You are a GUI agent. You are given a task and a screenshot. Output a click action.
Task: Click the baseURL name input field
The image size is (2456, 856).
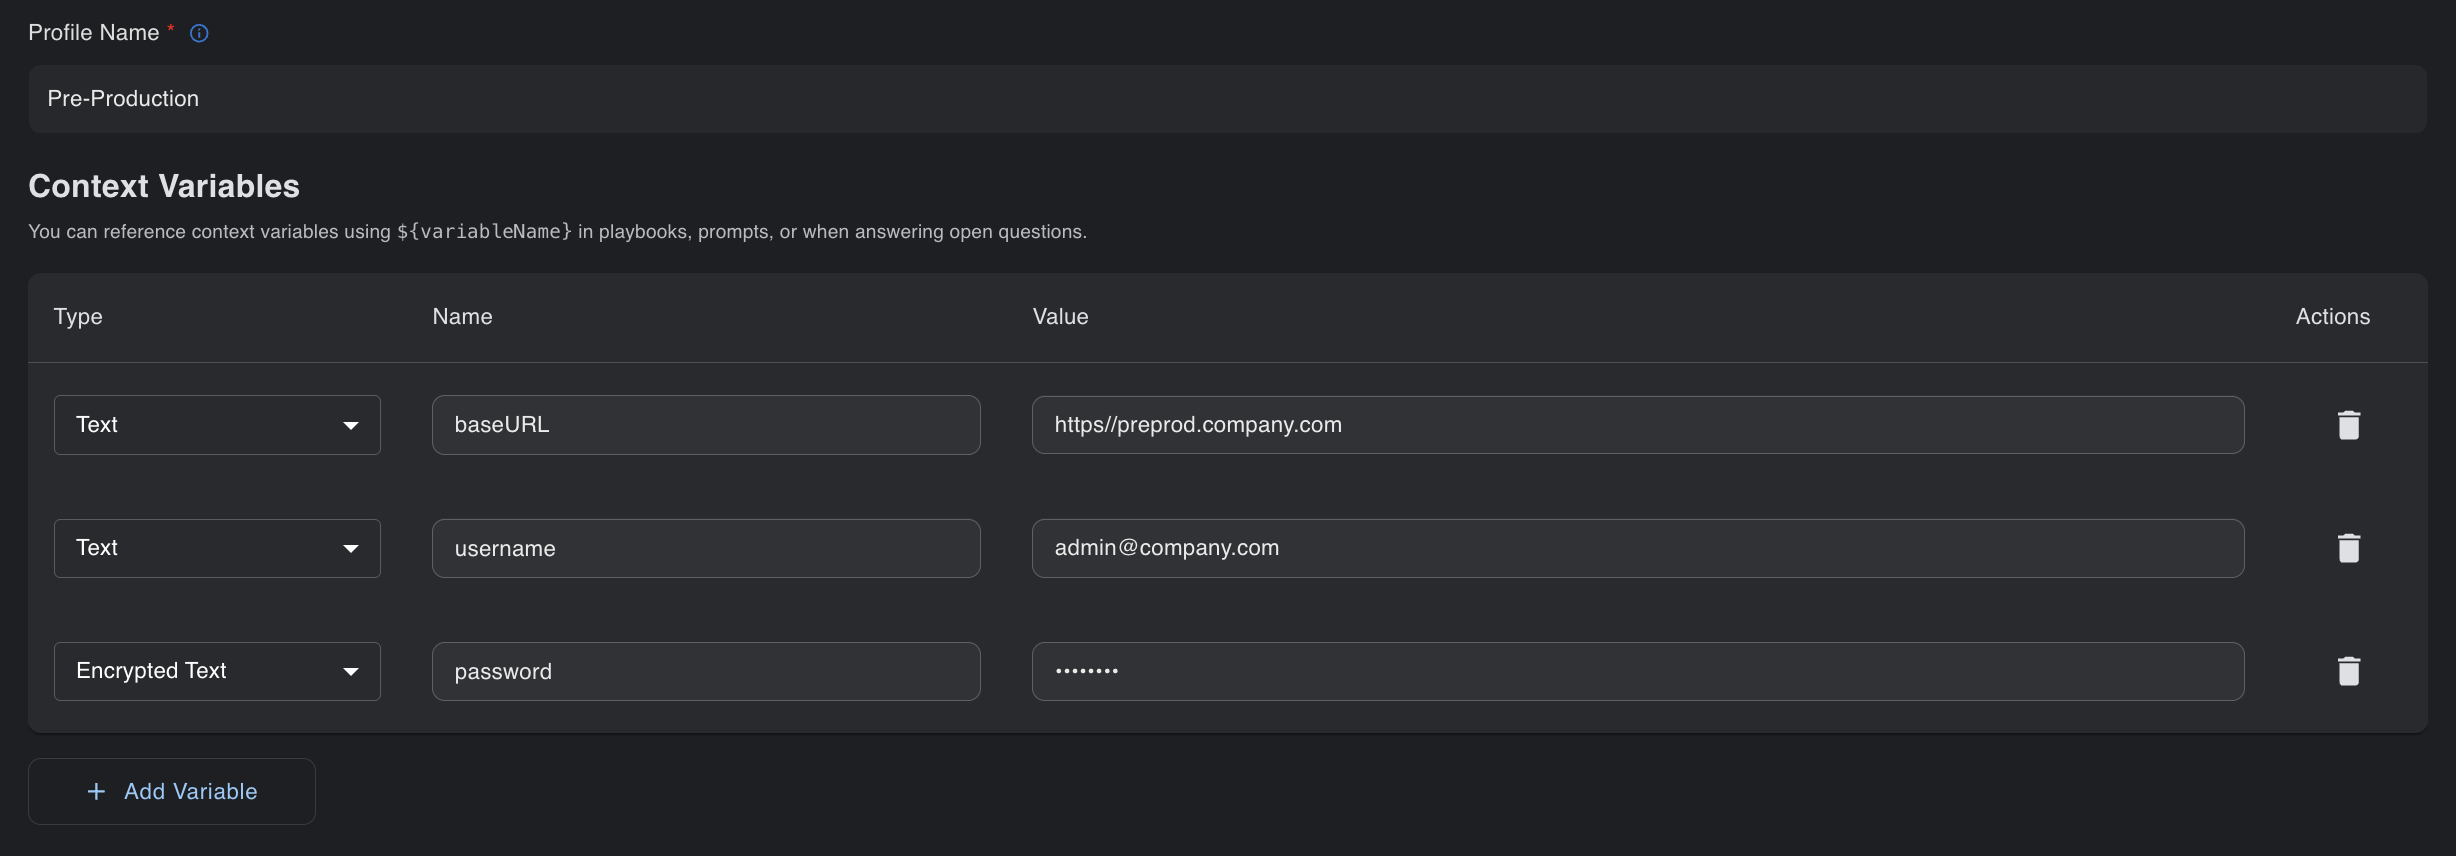click(x=705, y=425)
